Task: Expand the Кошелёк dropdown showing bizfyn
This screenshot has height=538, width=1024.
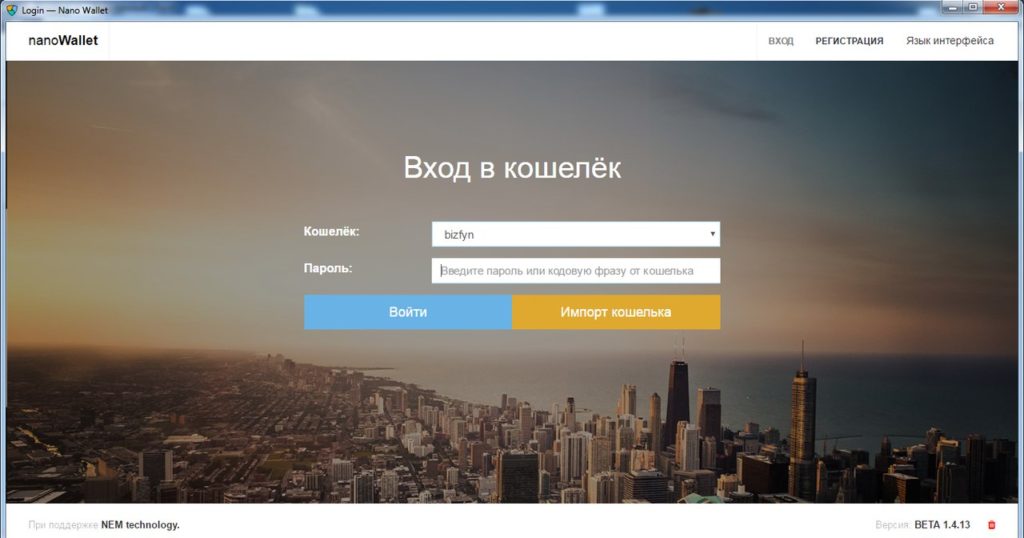Action: point(575,234)
